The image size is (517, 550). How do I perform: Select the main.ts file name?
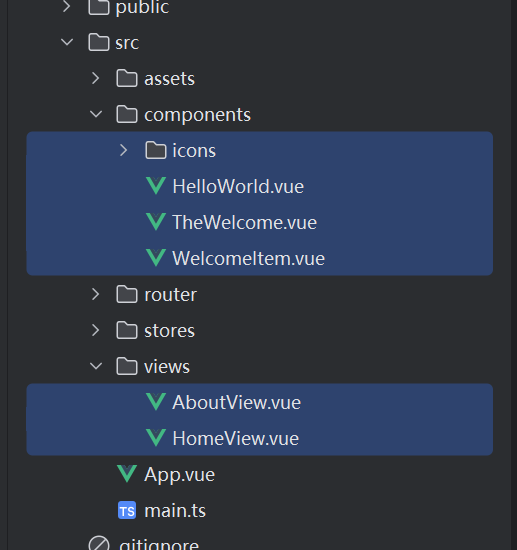point(175,510)
